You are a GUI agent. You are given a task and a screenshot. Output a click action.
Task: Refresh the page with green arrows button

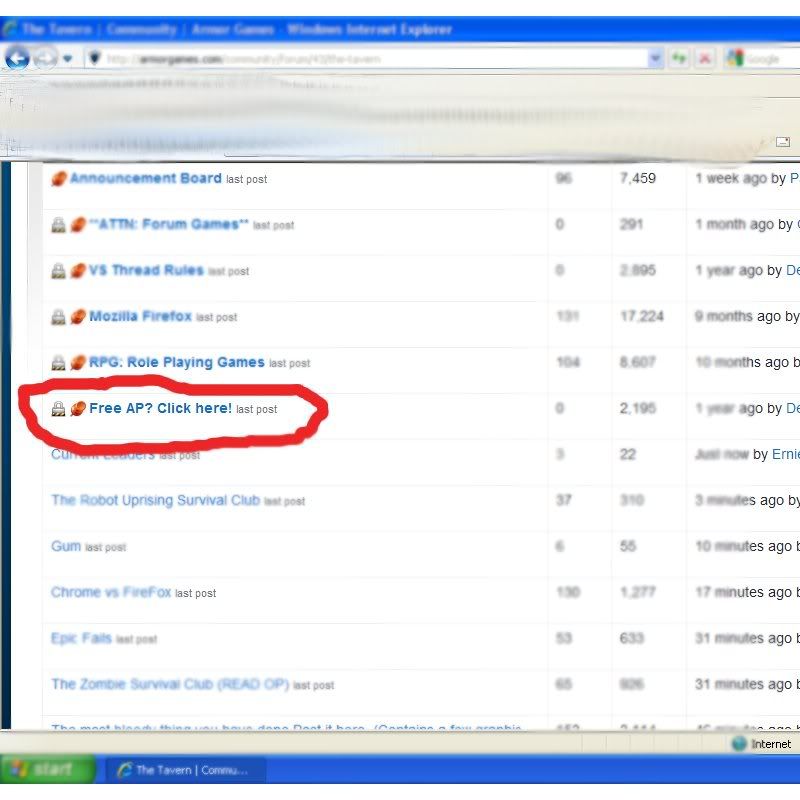[x=680, y=59]
